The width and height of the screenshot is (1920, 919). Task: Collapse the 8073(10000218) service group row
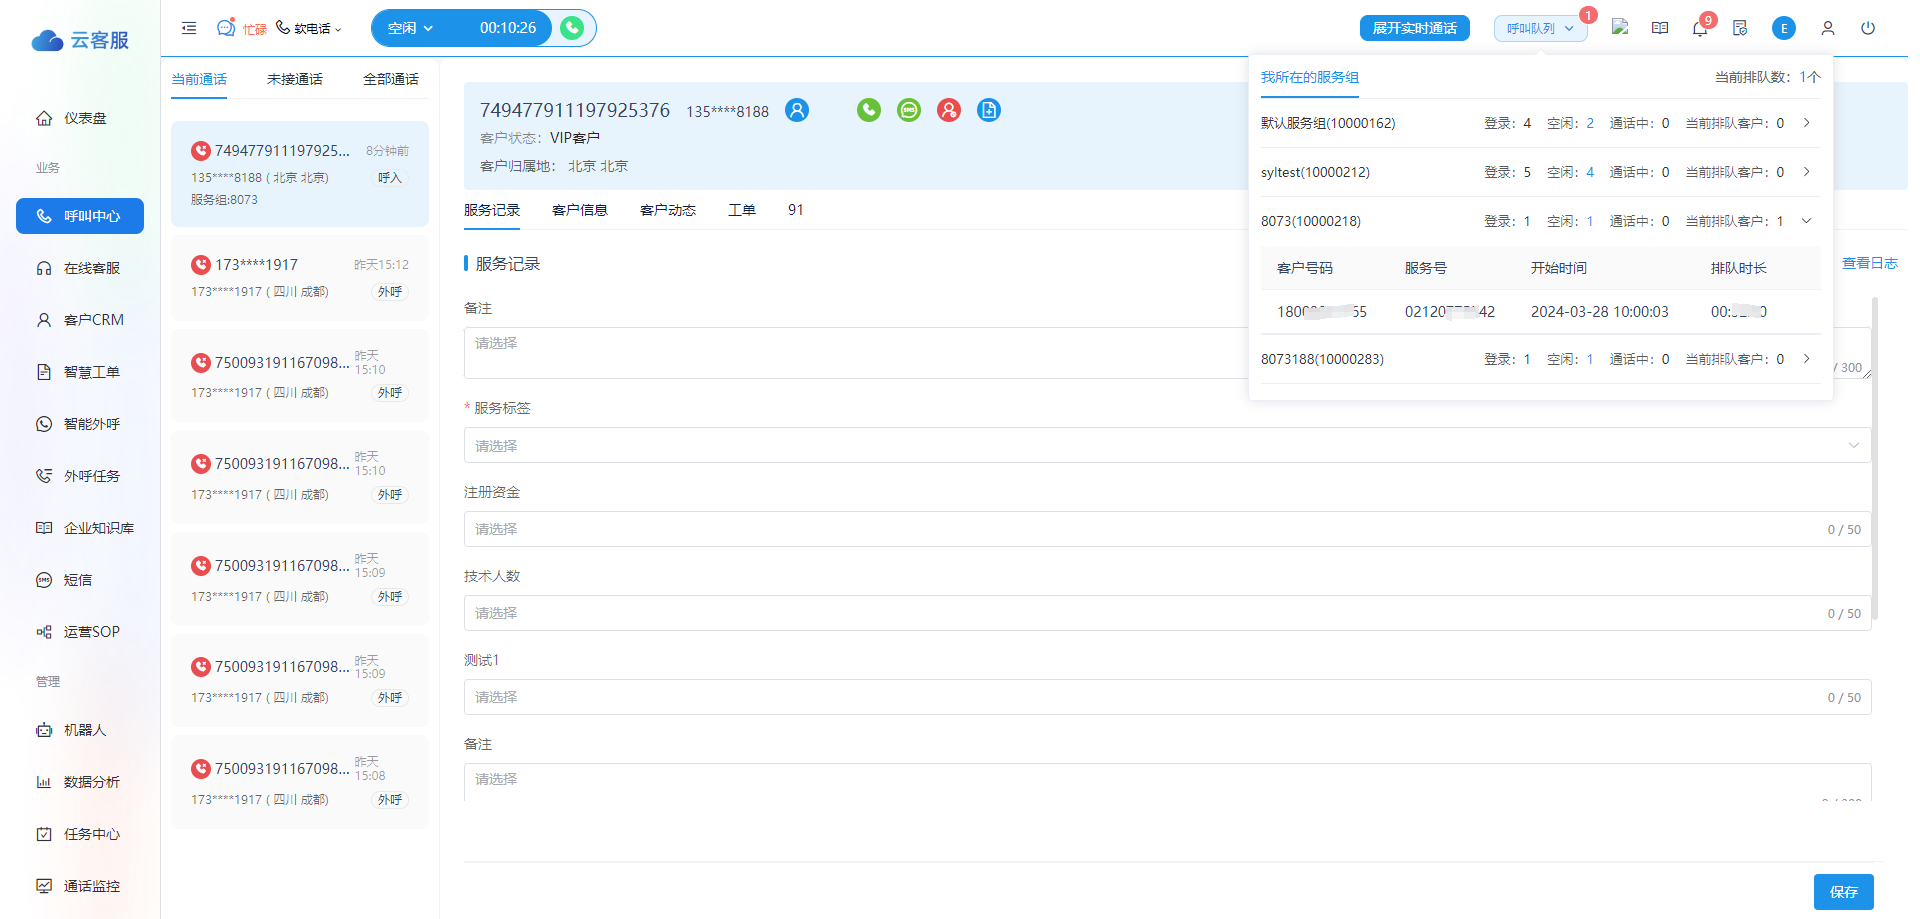(1806, 221)
